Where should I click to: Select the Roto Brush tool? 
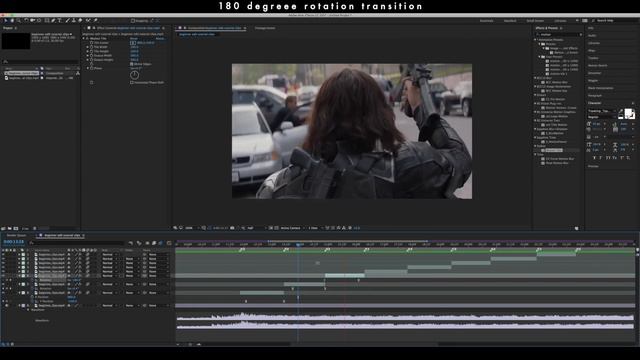(88, 20)
